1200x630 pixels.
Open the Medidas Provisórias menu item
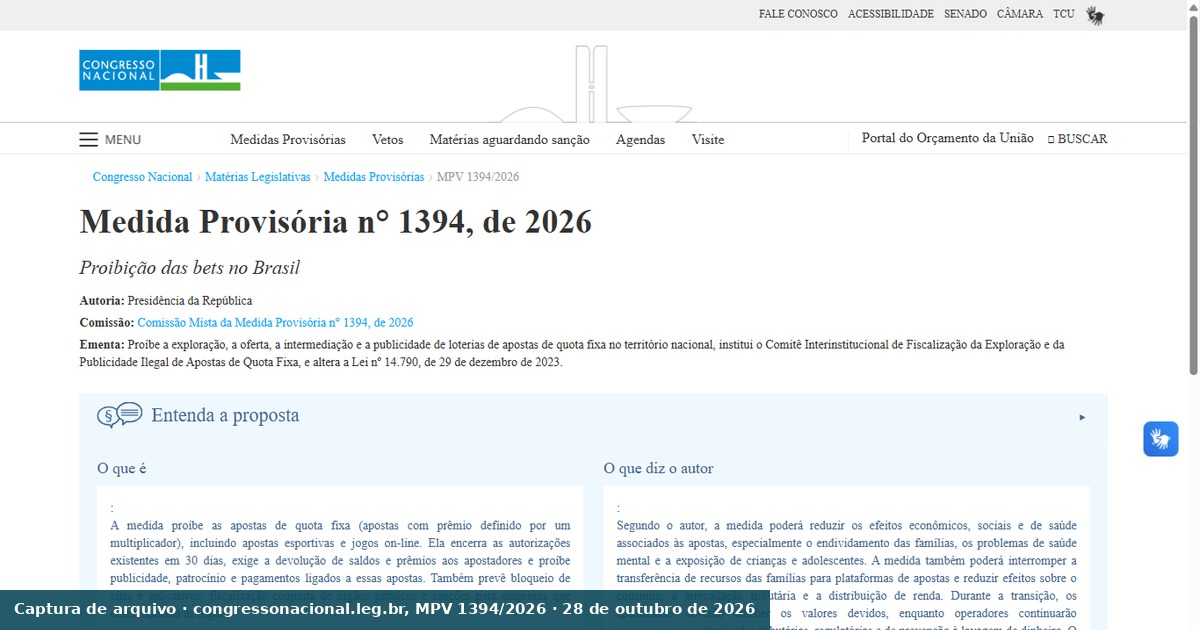pyautogui.click(x=288, y=140)
